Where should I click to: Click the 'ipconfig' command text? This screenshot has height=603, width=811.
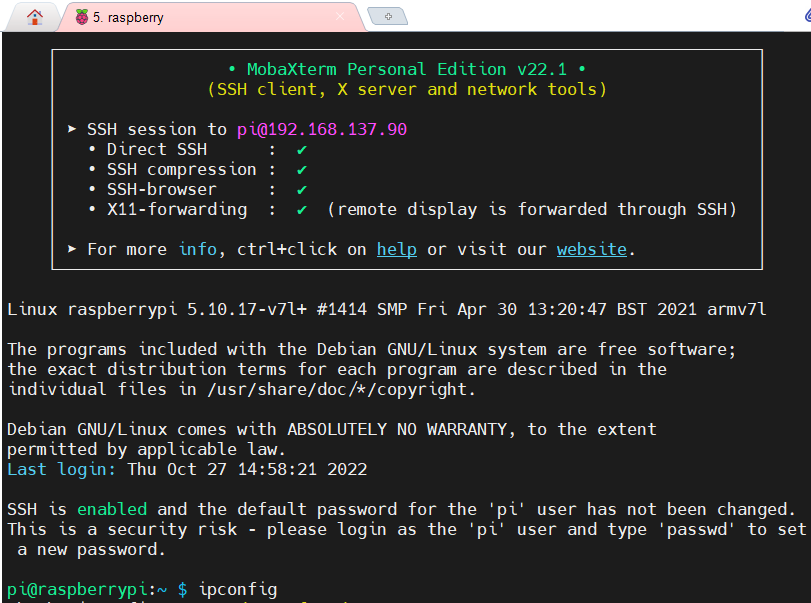pyautogui.click(x=238, y=590)
